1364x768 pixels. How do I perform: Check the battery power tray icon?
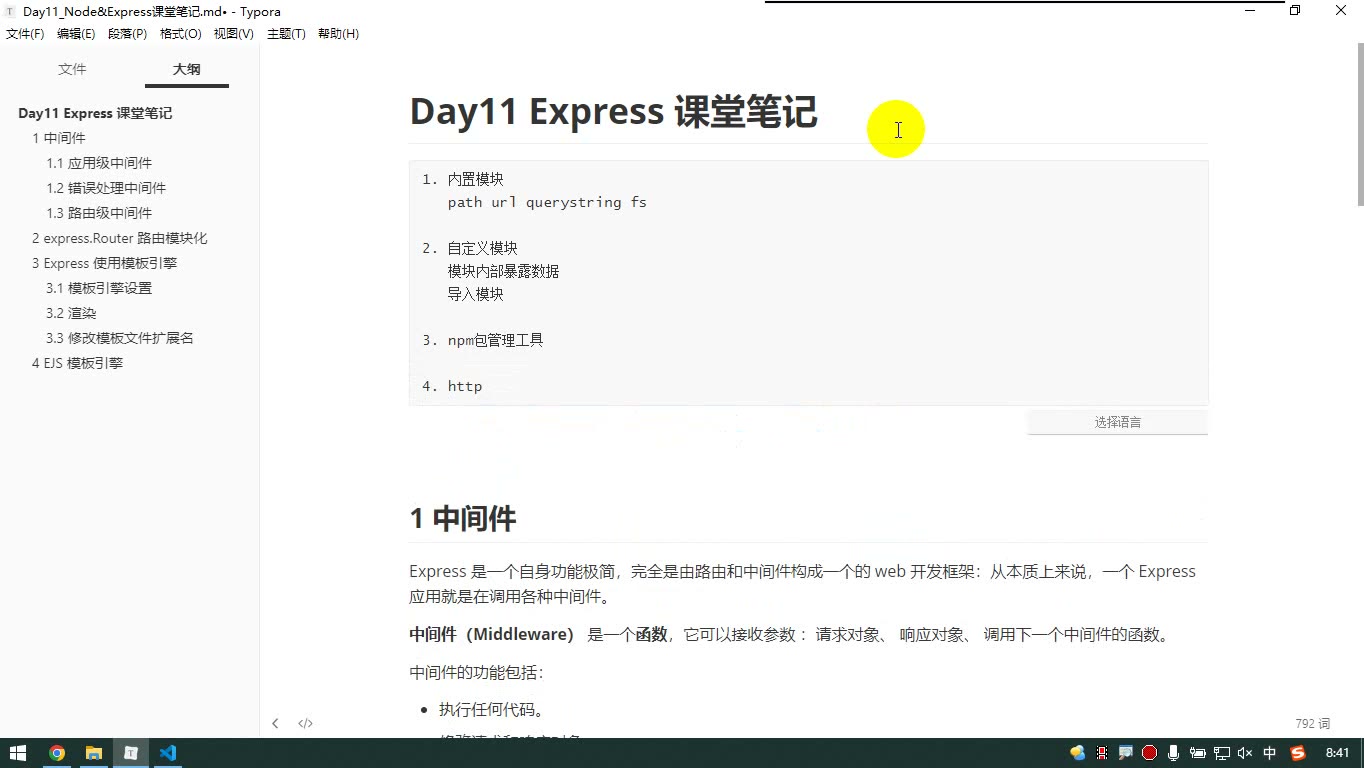point(1197,753)
